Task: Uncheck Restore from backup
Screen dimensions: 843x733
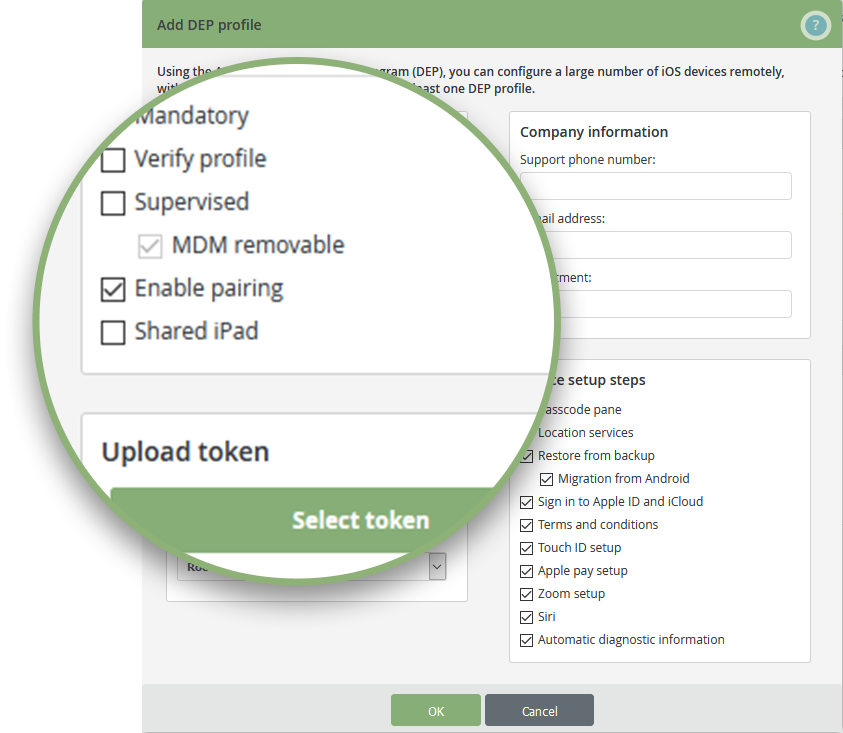Action: pos(527,456)
